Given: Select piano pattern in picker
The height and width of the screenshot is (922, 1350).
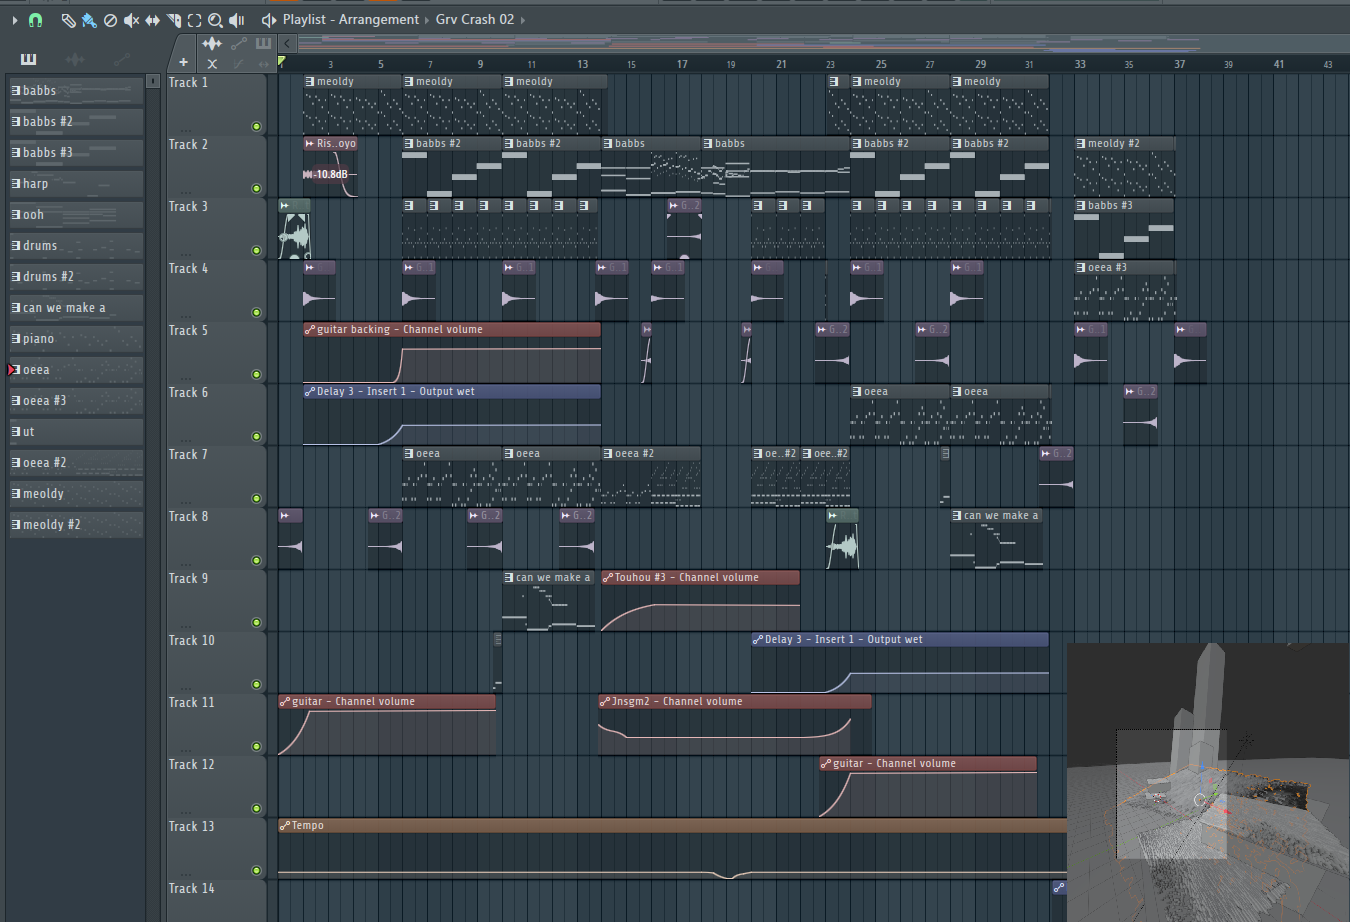Looking at the screenshot, I should tap(76, 338).
